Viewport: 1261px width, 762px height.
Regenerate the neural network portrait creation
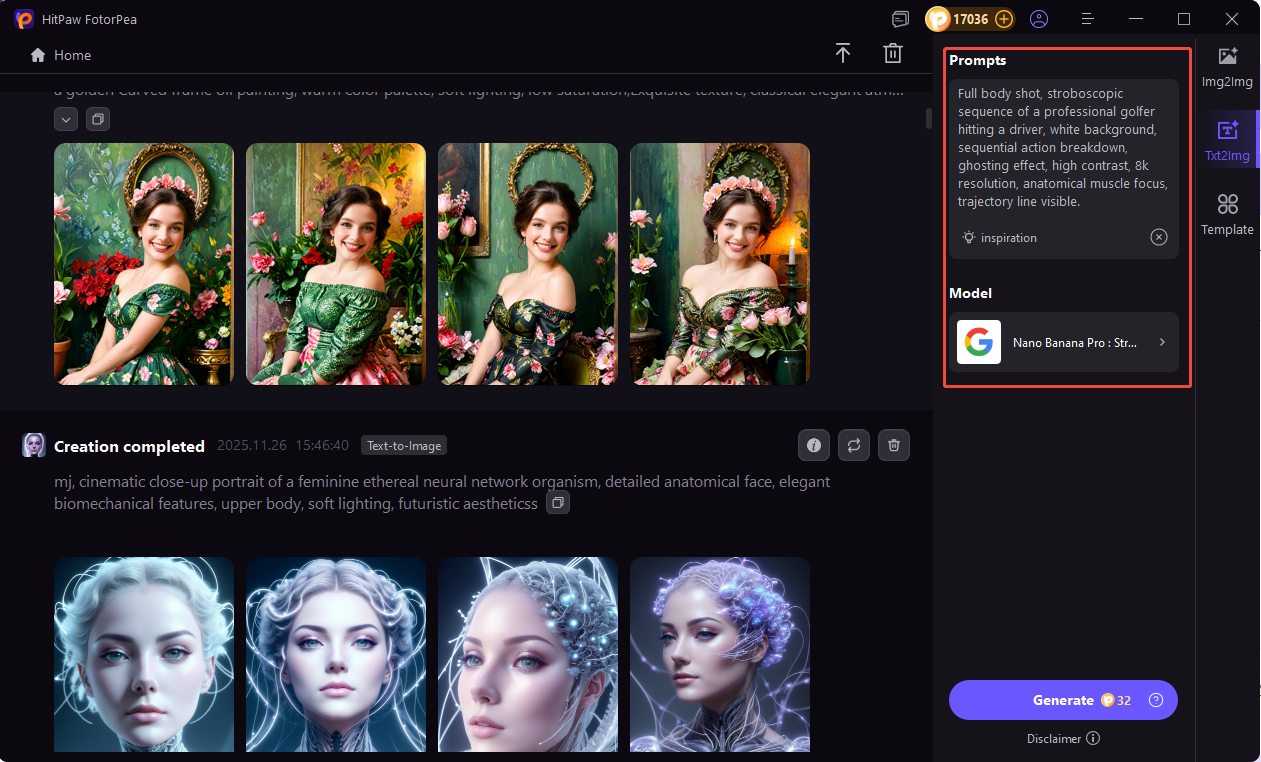[854, 446]
